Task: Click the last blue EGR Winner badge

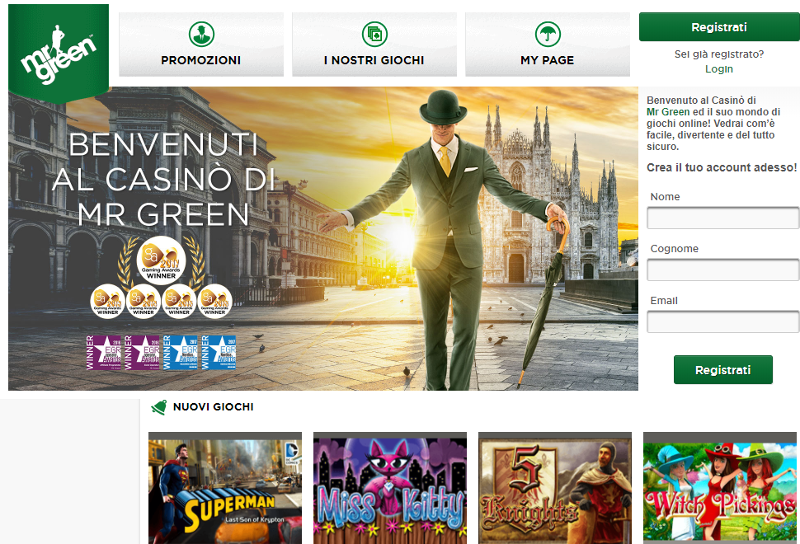Action: (219, 352)
